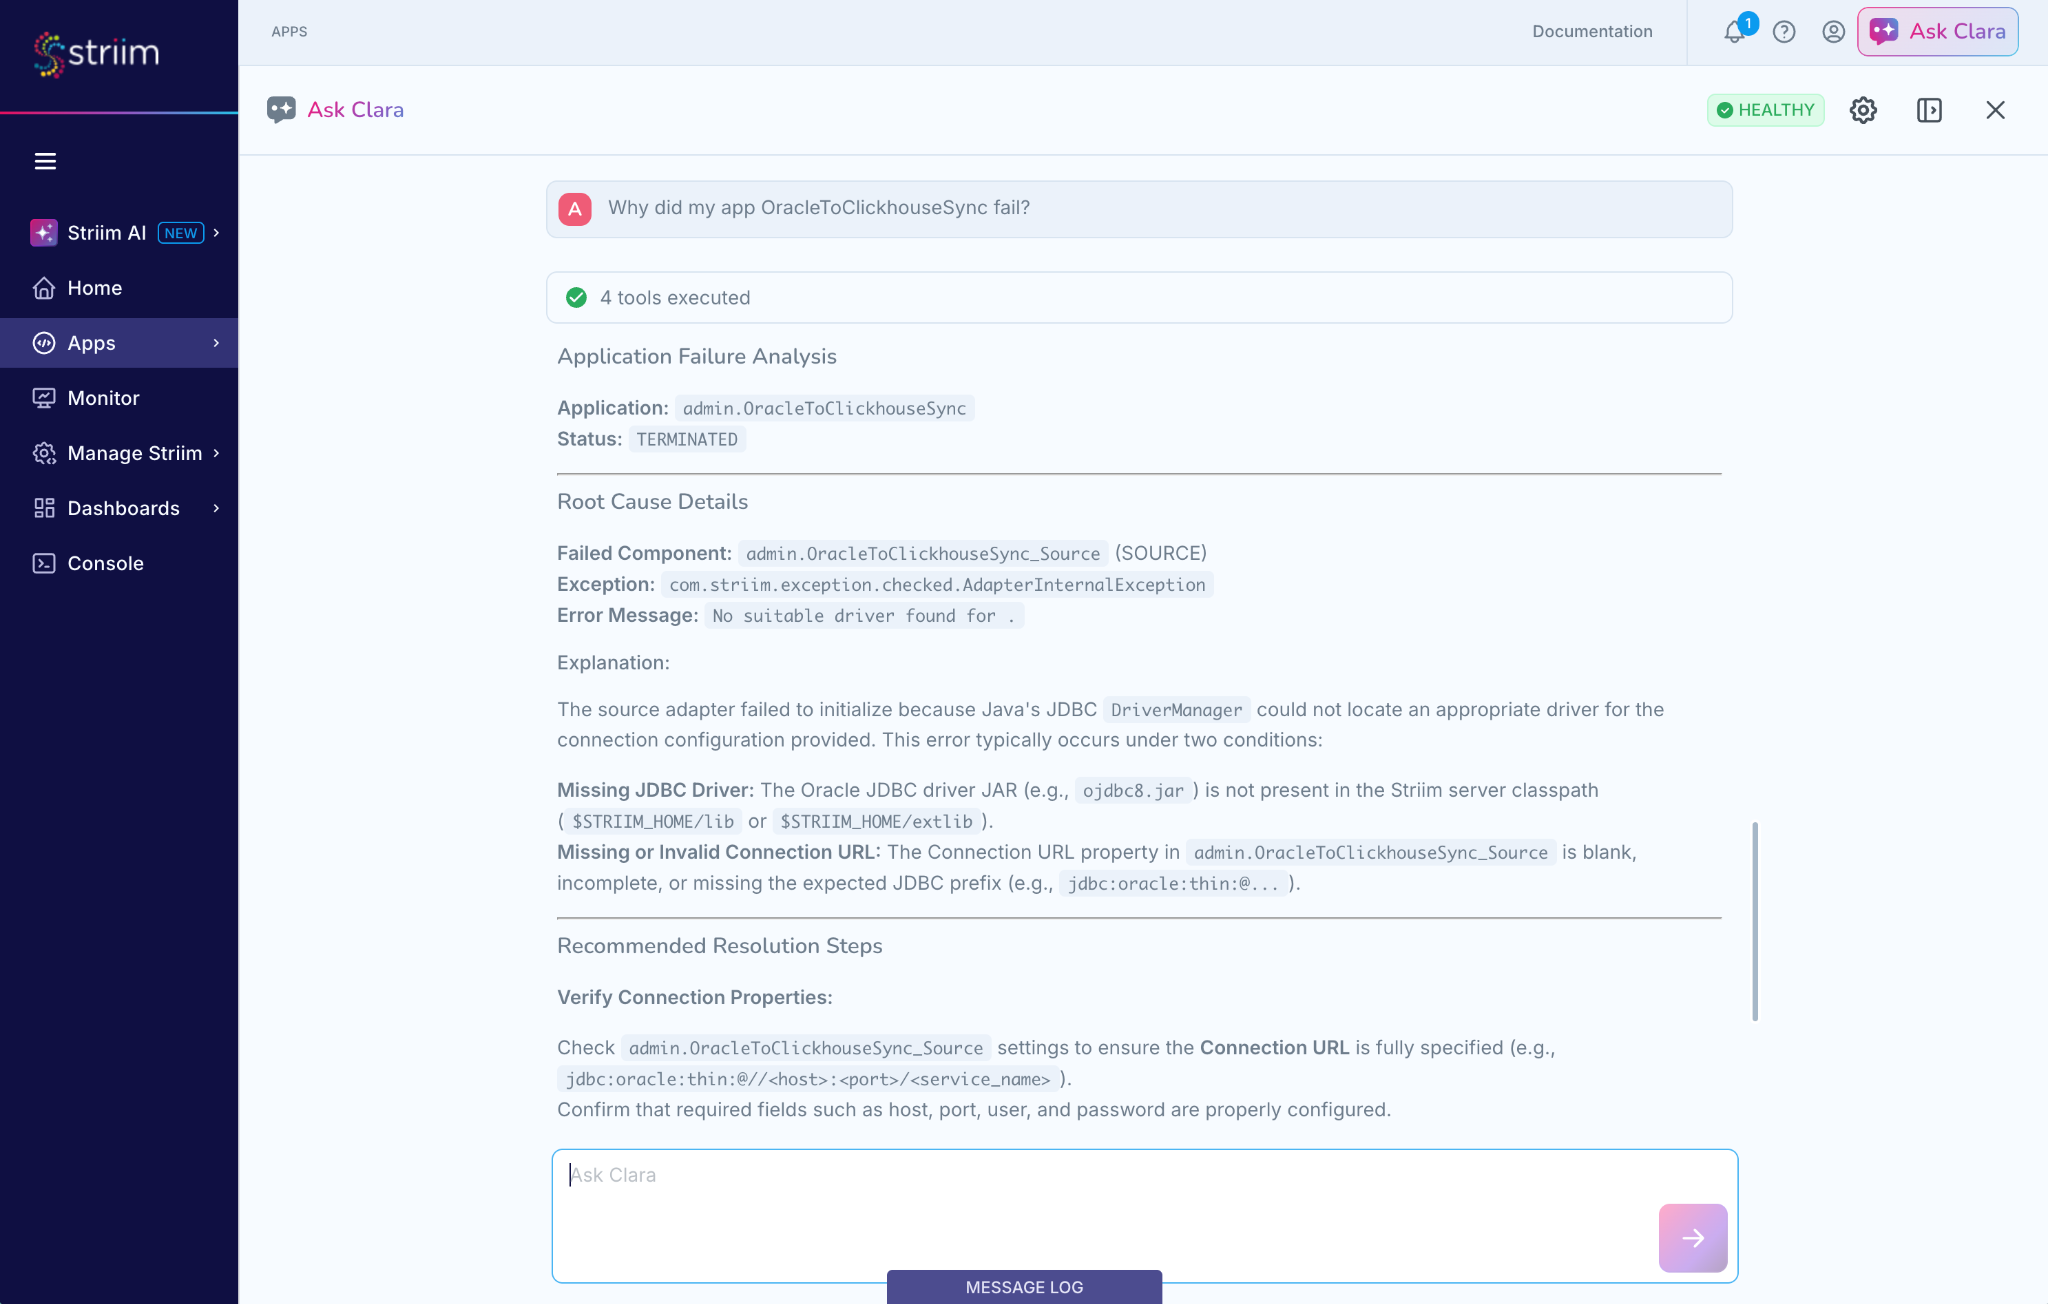Screen dimensions: 2048x1304
Task: Open the user profile icon
Action: (x=1833, y=32)
